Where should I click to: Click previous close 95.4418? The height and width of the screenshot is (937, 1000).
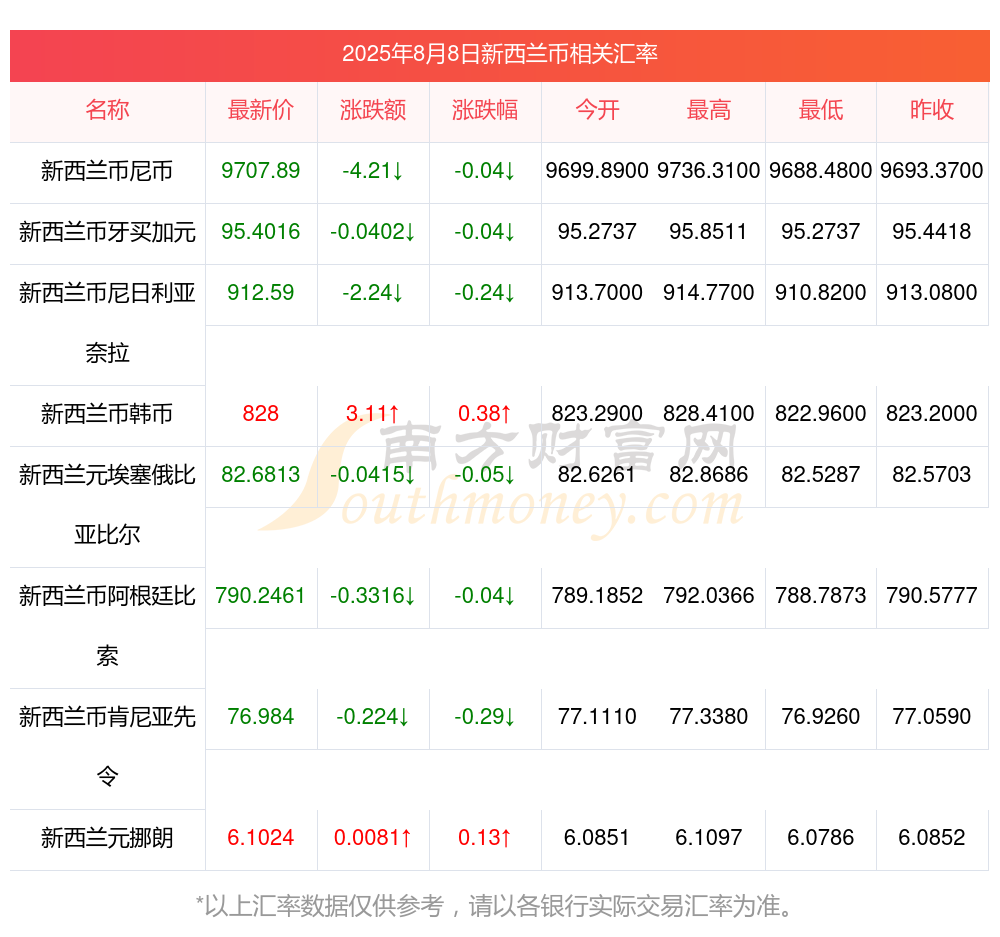(x=932, y=231)
